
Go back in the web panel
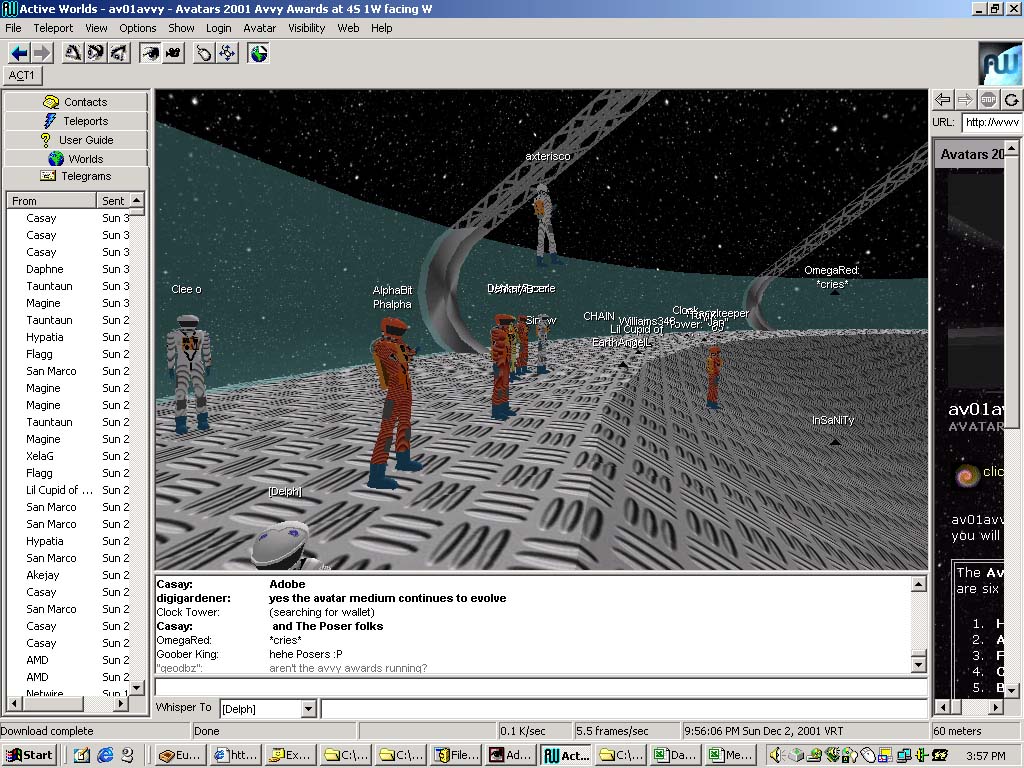pos(942,99)
